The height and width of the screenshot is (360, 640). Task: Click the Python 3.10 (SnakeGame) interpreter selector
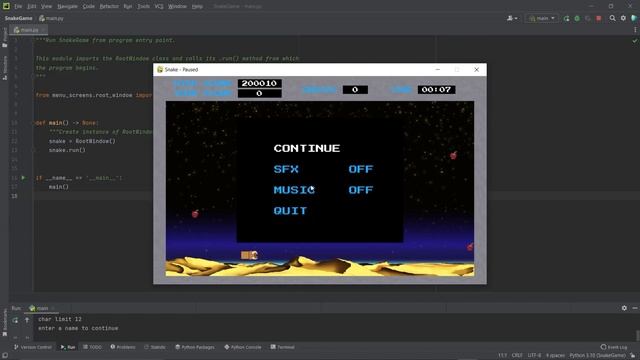click(597, 356)
